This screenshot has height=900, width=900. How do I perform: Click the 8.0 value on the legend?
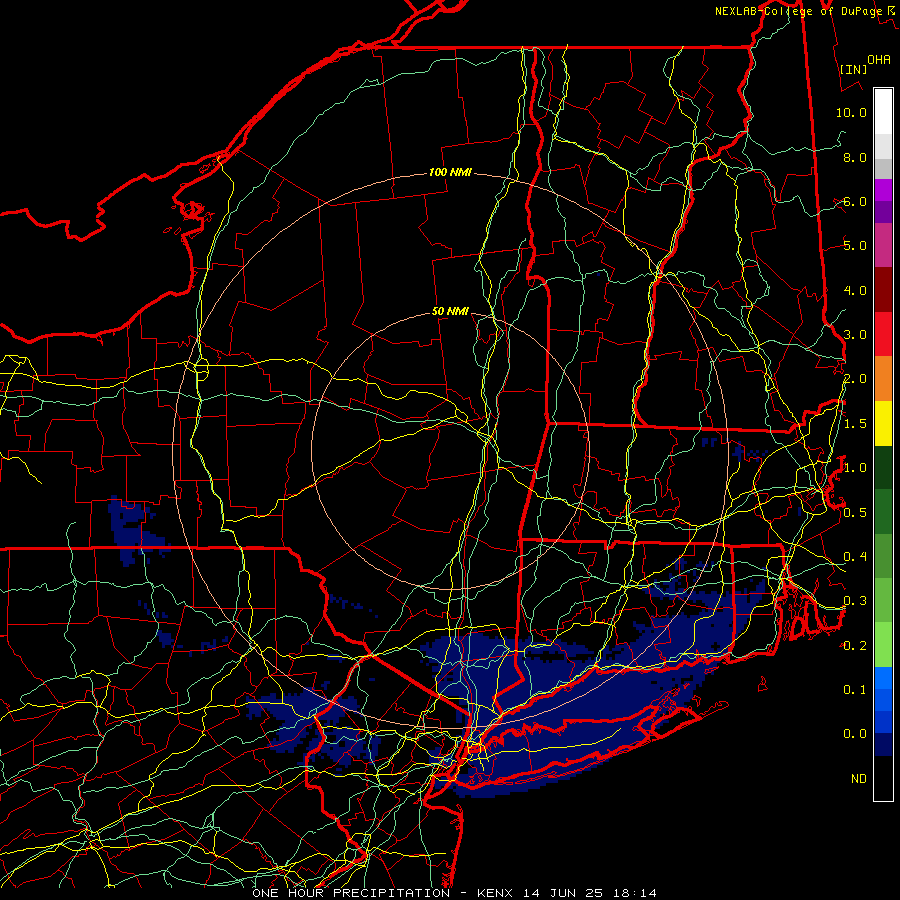[x=855, y=157]
